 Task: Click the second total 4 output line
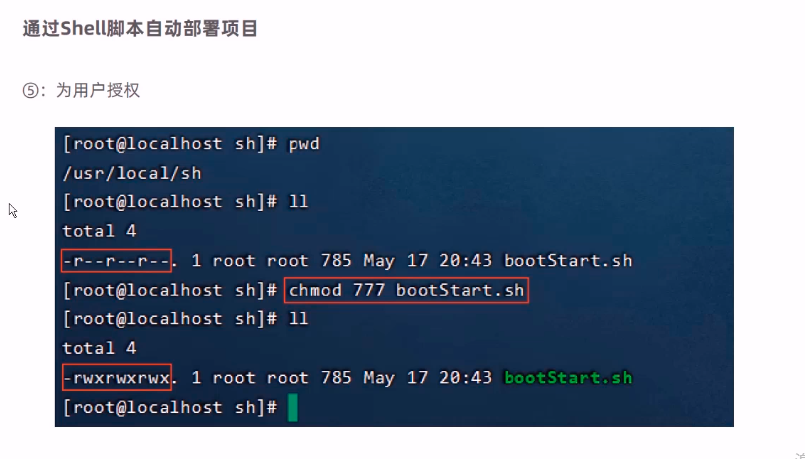pyautogui.click(x=99, y=348)
